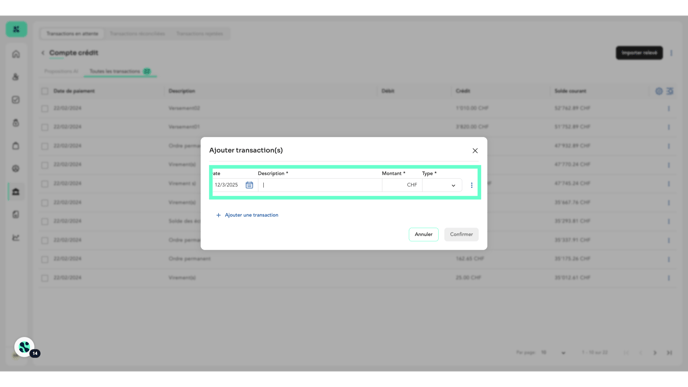Open row menu for balance 35'012.61 CHF

669,278
